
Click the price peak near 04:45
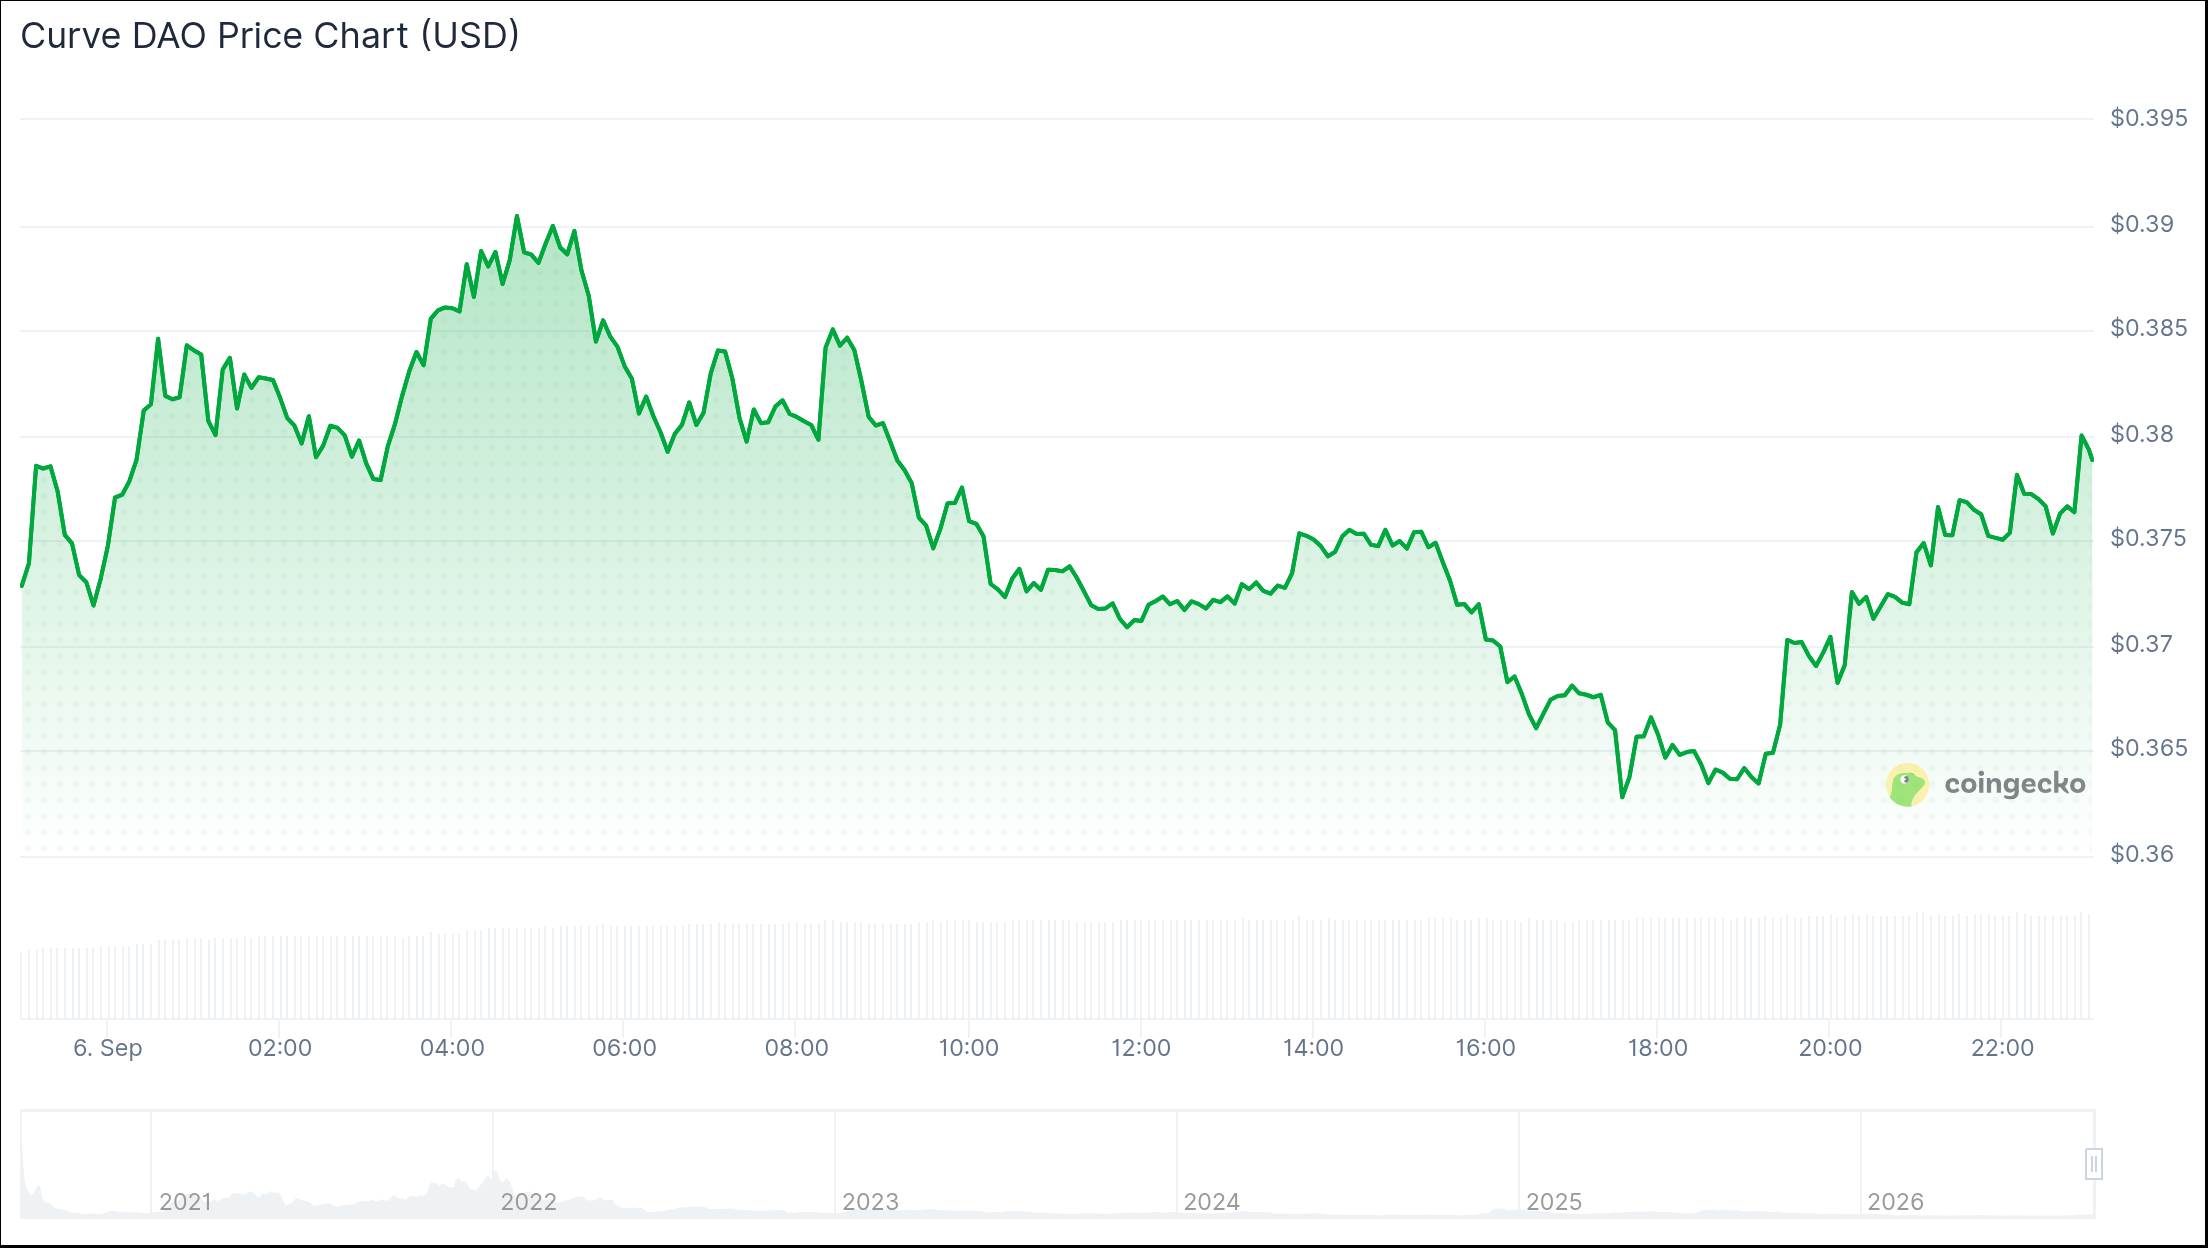click(x=517, y=216)
